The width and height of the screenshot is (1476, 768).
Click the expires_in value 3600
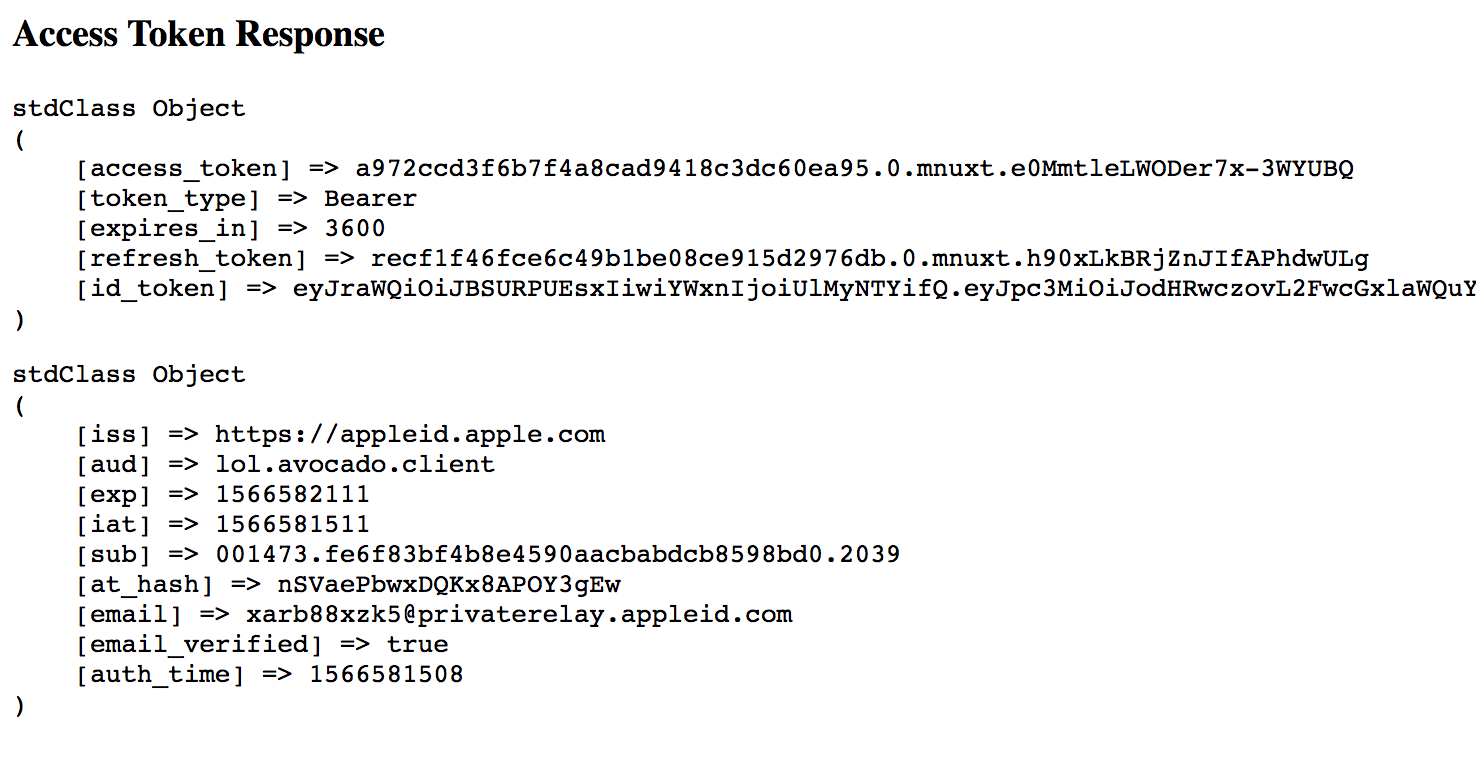coord(355,228)
